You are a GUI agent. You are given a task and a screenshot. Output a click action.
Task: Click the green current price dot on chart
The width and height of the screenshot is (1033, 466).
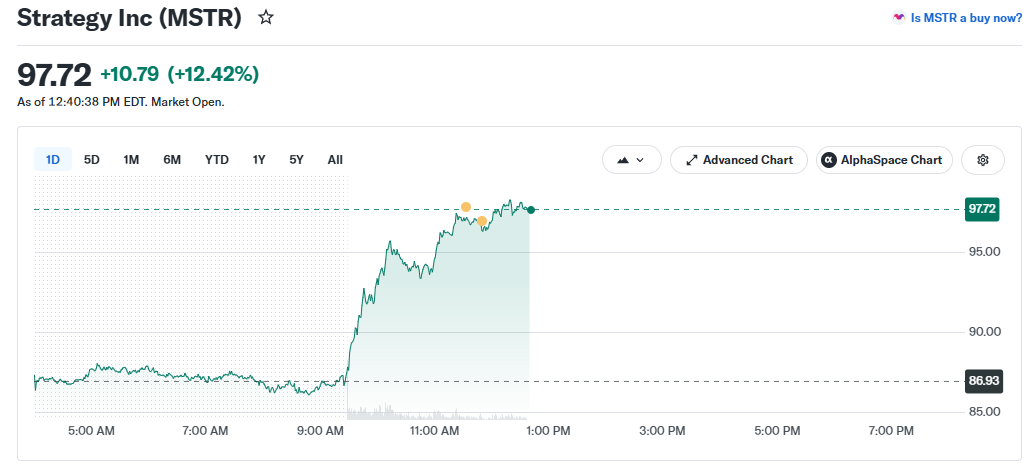(531, 210)
